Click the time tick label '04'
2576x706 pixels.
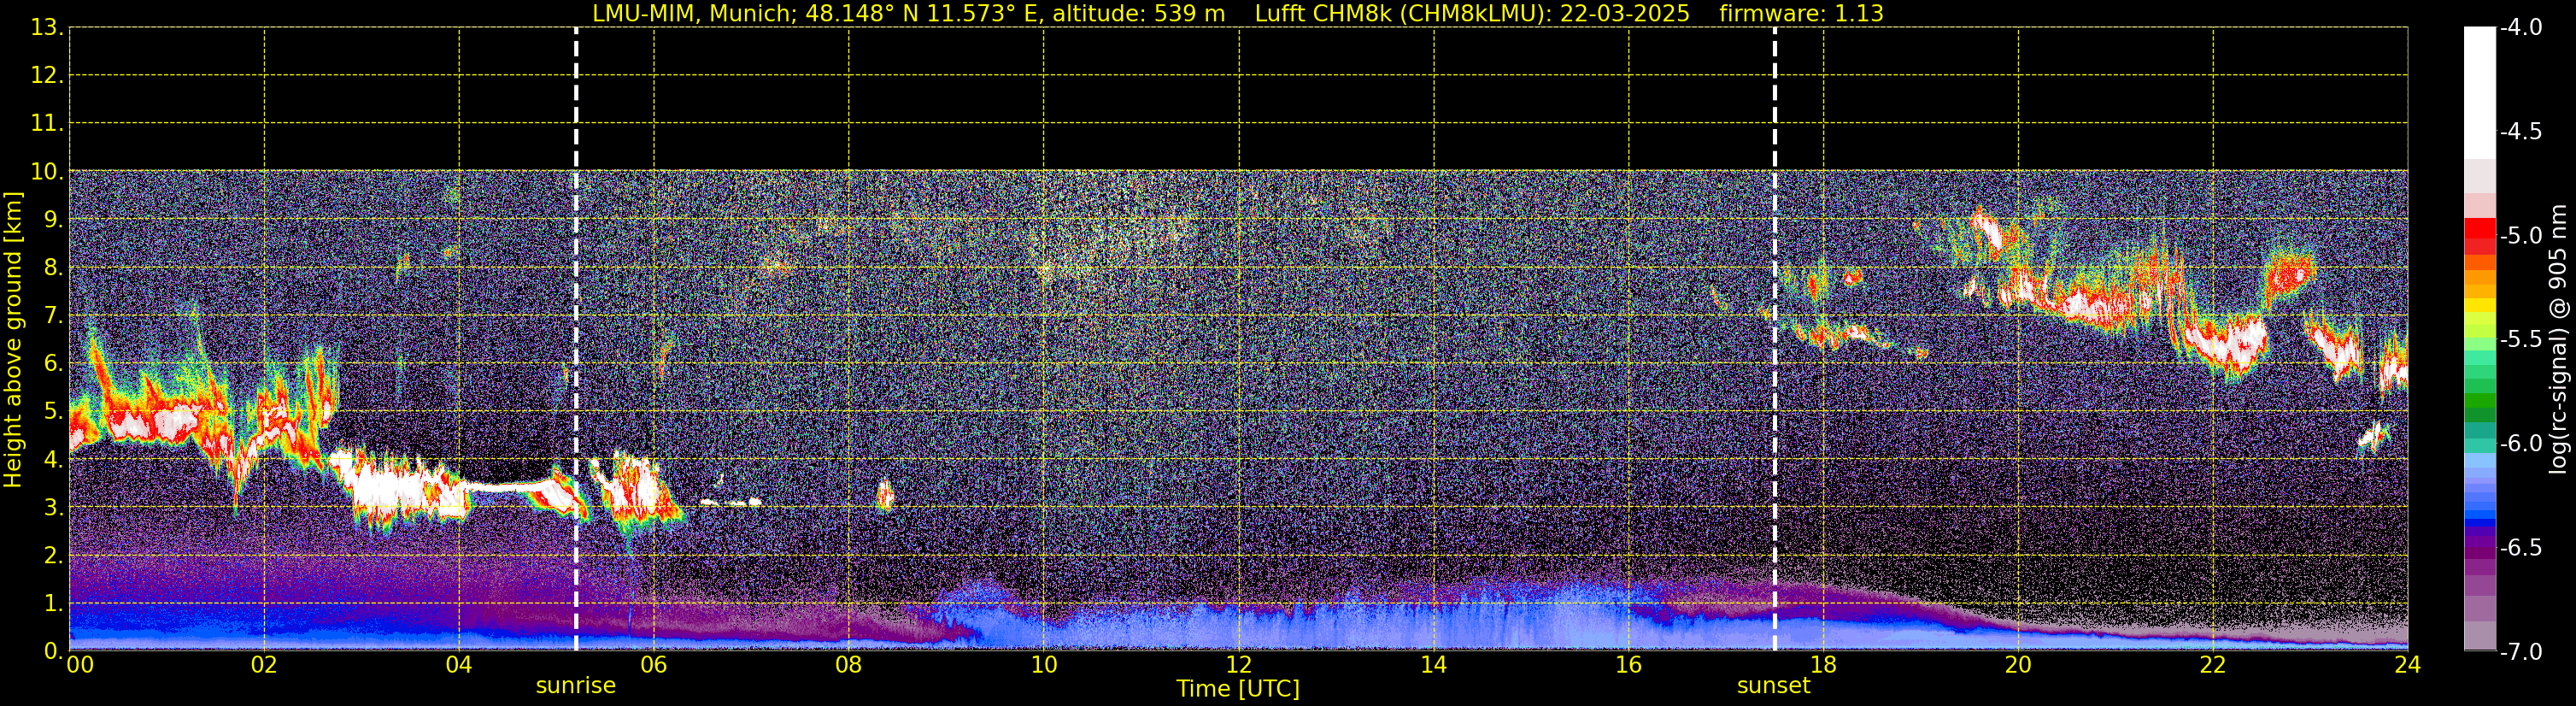click(459, 665)
